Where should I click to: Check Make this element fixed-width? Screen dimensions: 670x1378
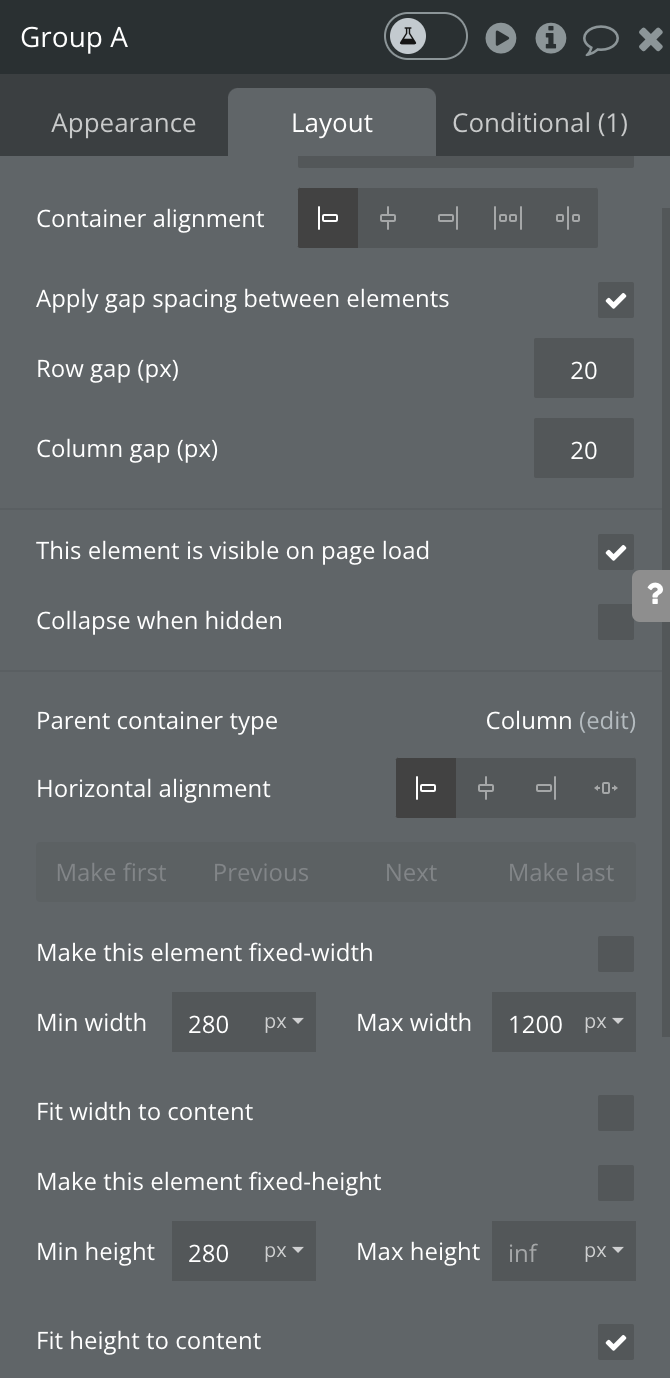pyautogui.click(x=615, y=954)
